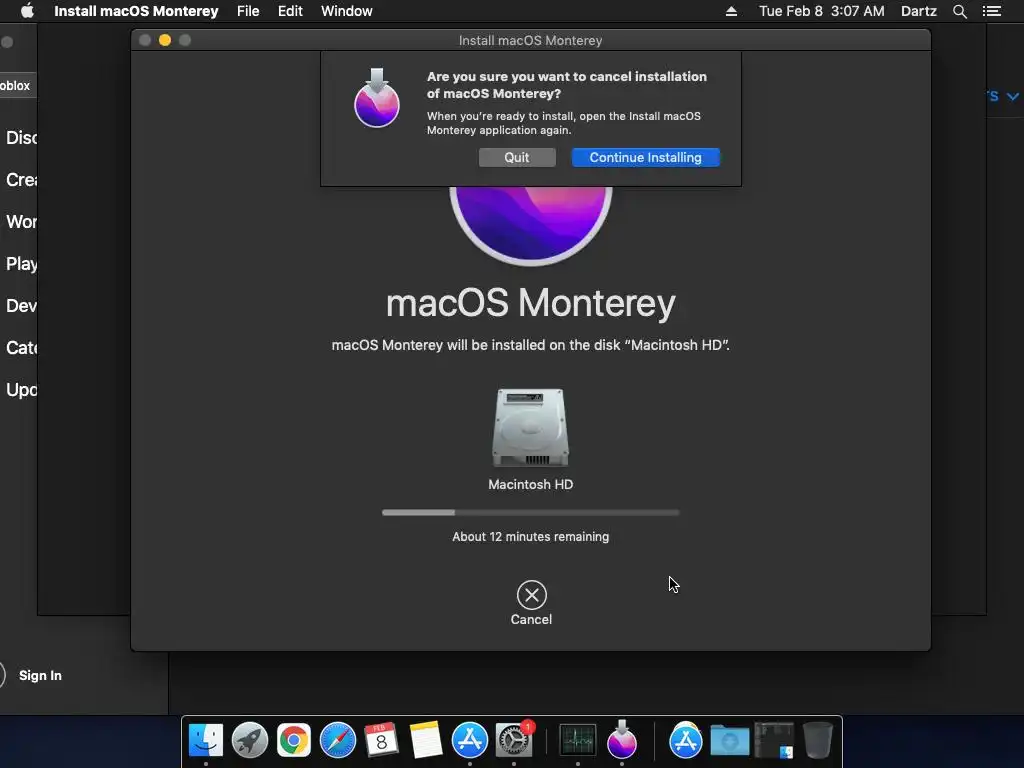This screenshot has height=768, width=1024.
Task: Click the Macintosh HD disk icon
Action: (x=530, y=428)
